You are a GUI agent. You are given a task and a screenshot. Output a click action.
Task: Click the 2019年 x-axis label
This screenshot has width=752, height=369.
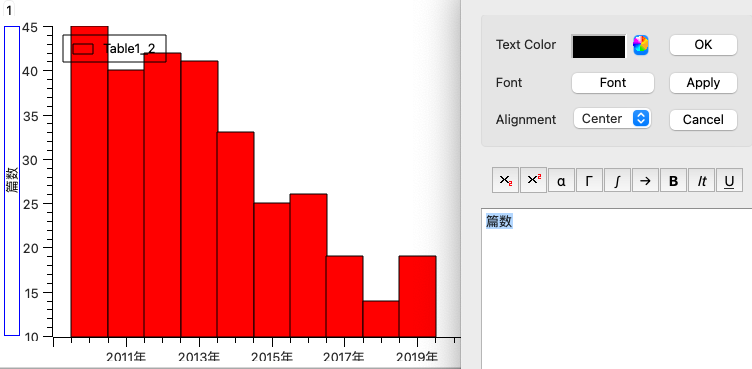coord(417,357)
